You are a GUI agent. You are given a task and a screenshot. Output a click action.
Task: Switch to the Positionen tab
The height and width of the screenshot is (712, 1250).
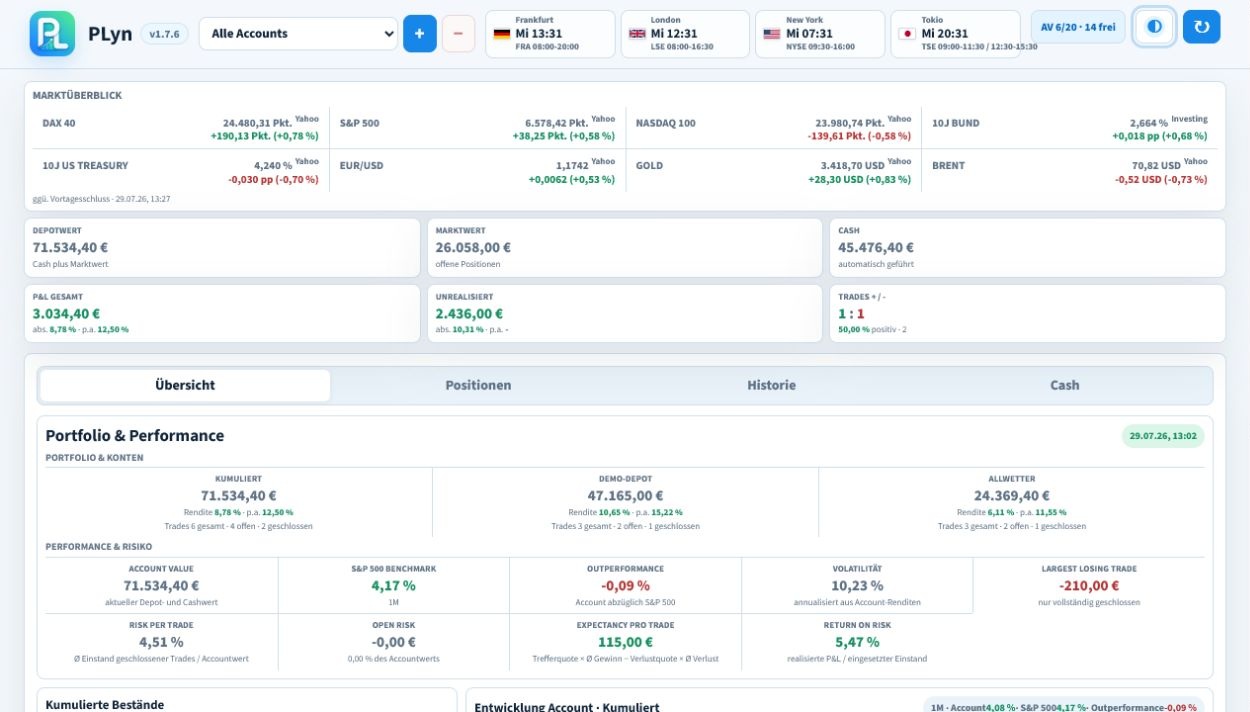tap(478, 385)
